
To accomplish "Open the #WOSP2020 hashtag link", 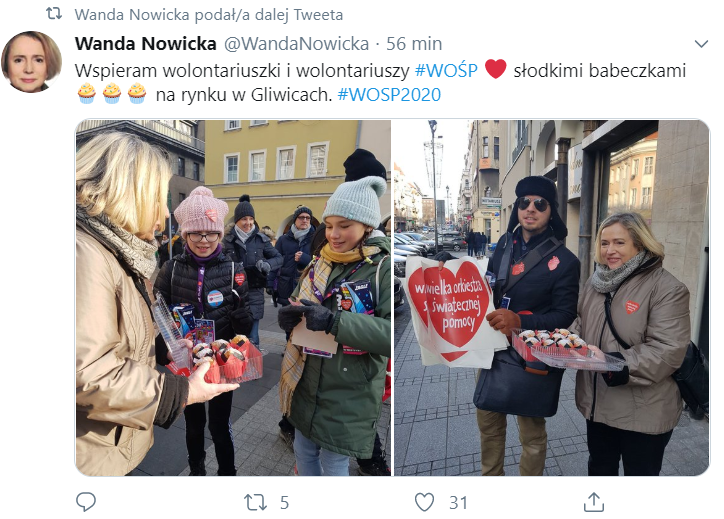I will (x=389, y=95).
